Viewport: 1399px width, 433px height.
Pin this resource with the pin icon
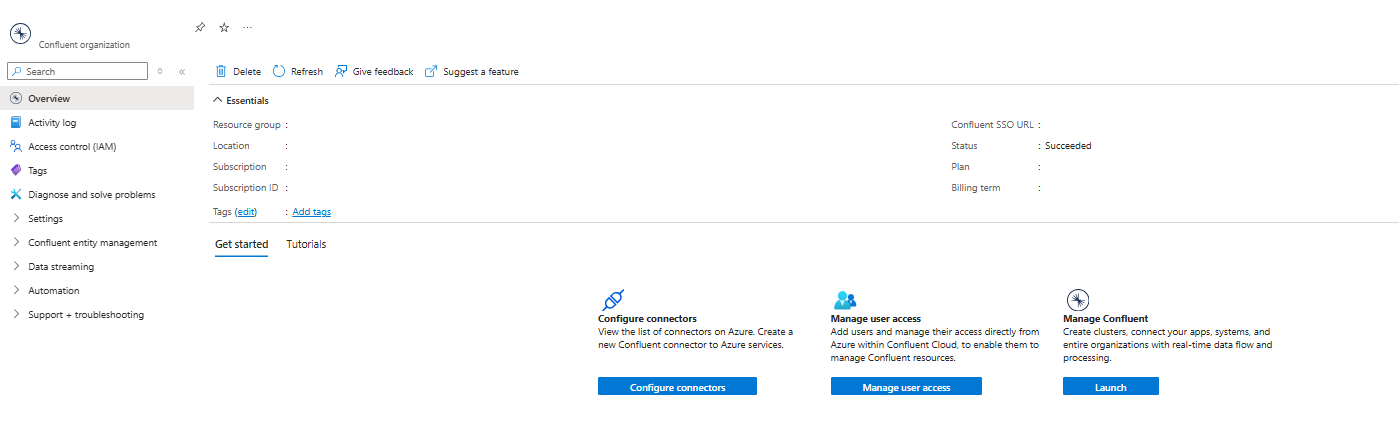[200, 27]
